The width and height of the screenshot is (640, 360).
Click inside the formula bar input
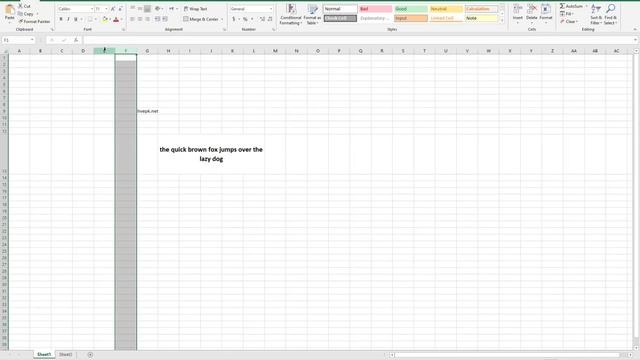pyautogui.click(x=357, y=40)
